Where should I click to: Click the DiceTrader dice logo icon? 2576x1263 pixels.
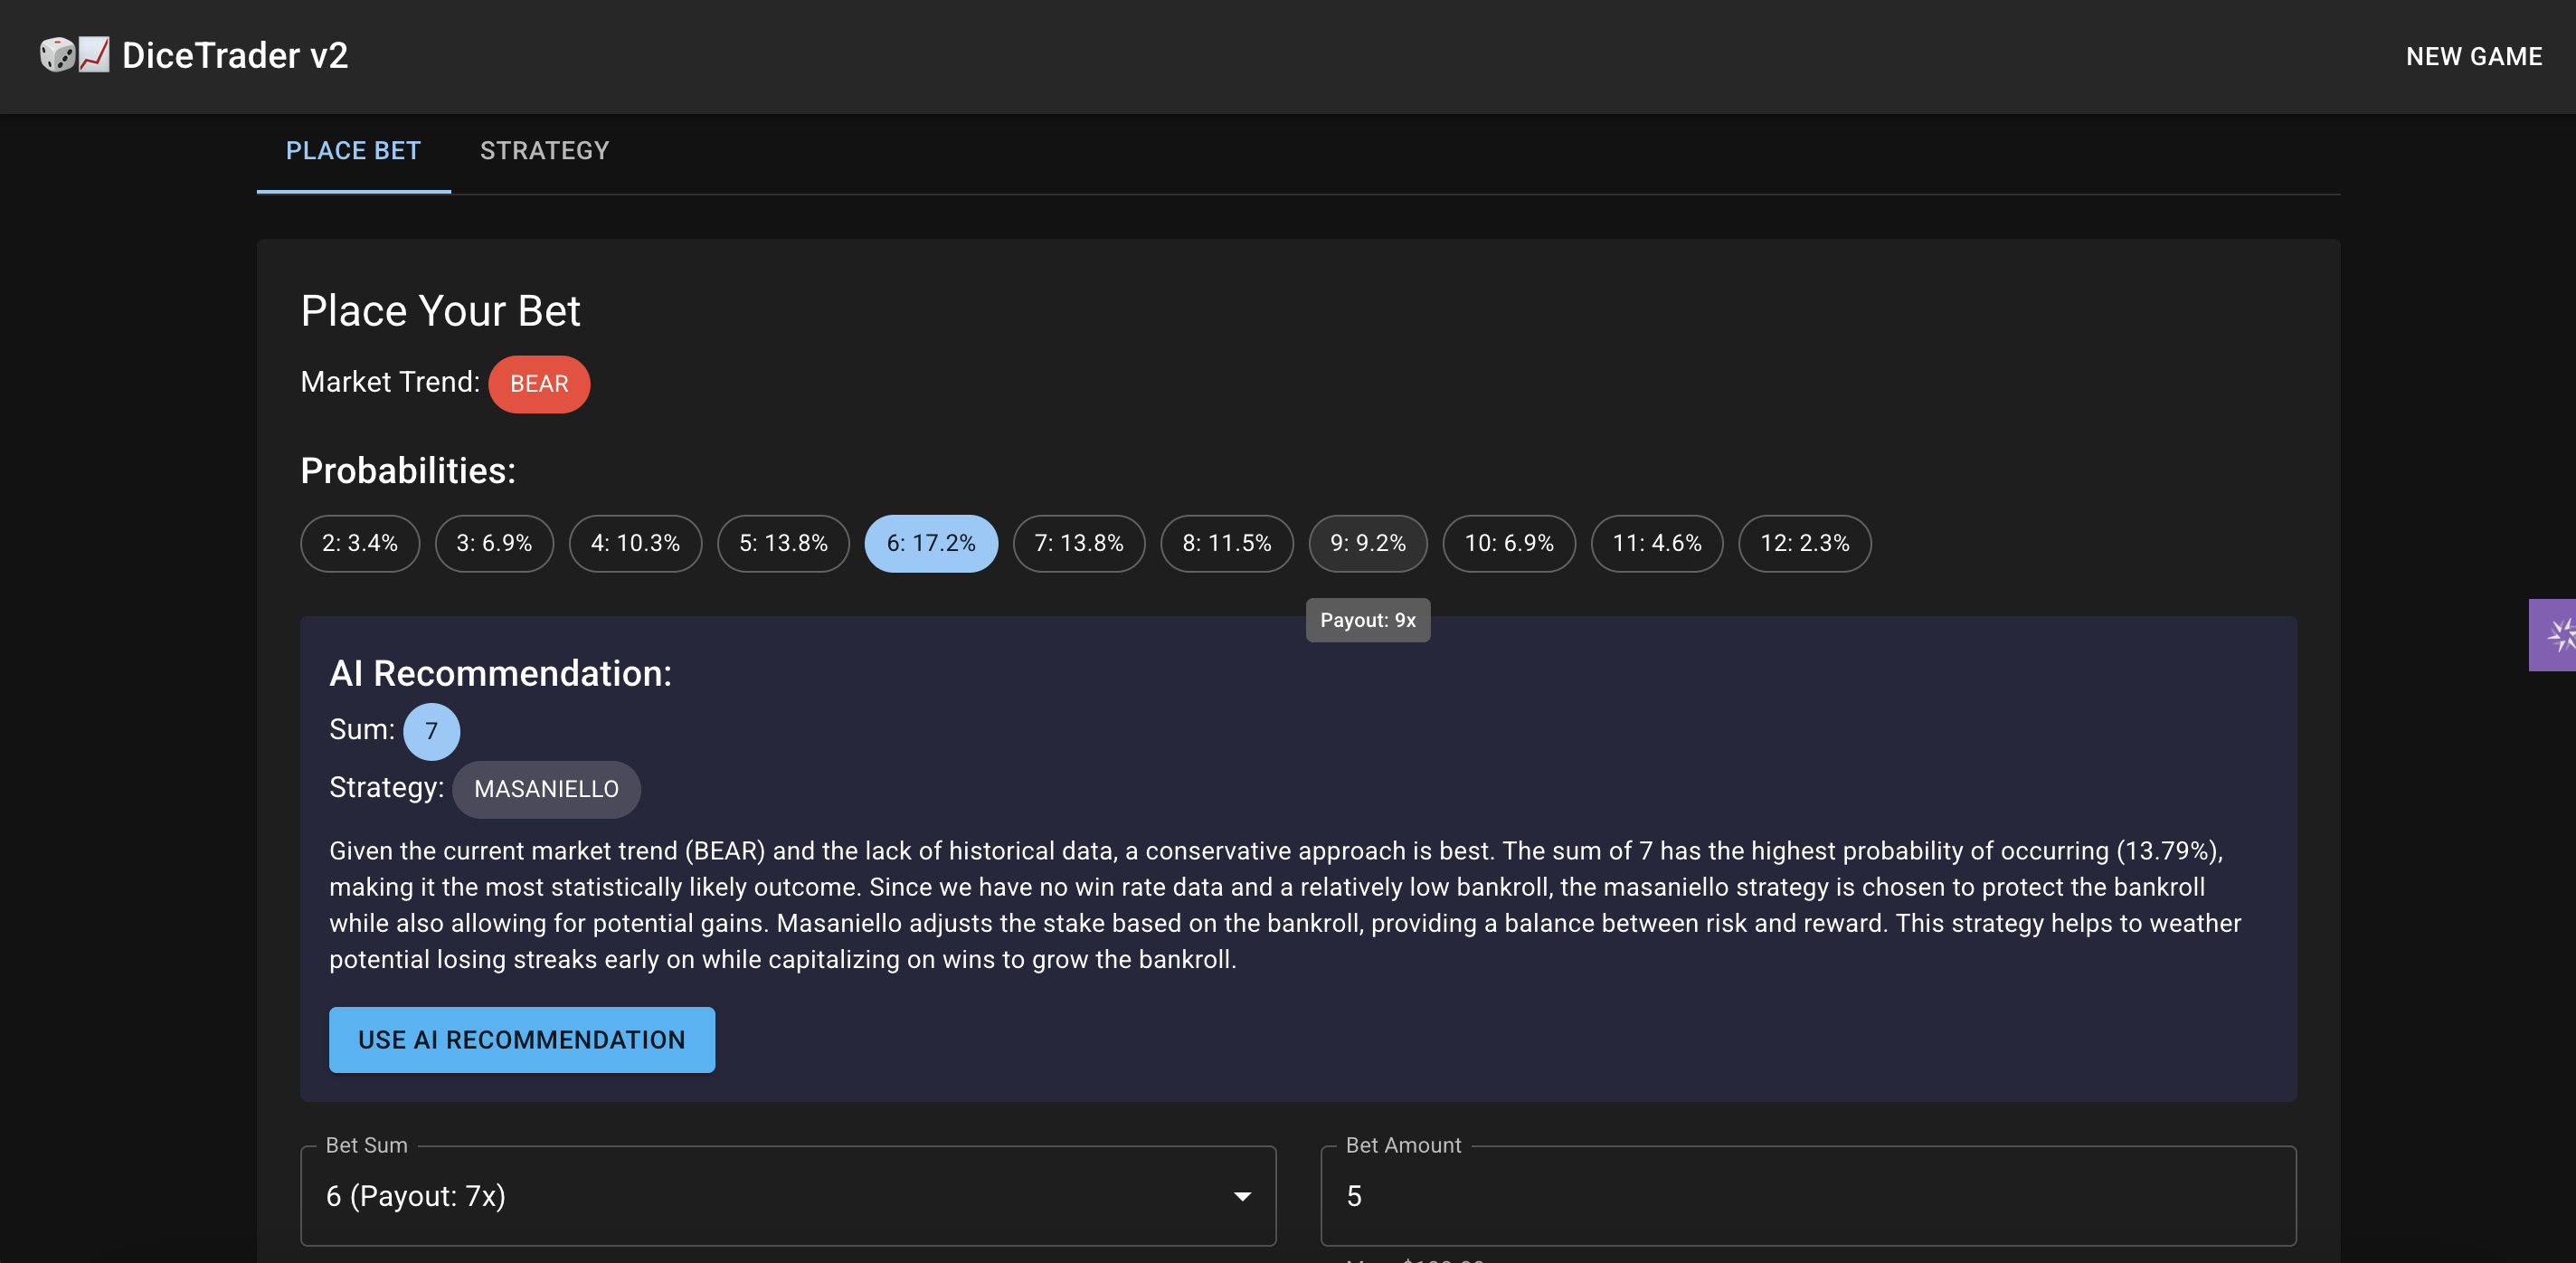(x=58, y=55)
